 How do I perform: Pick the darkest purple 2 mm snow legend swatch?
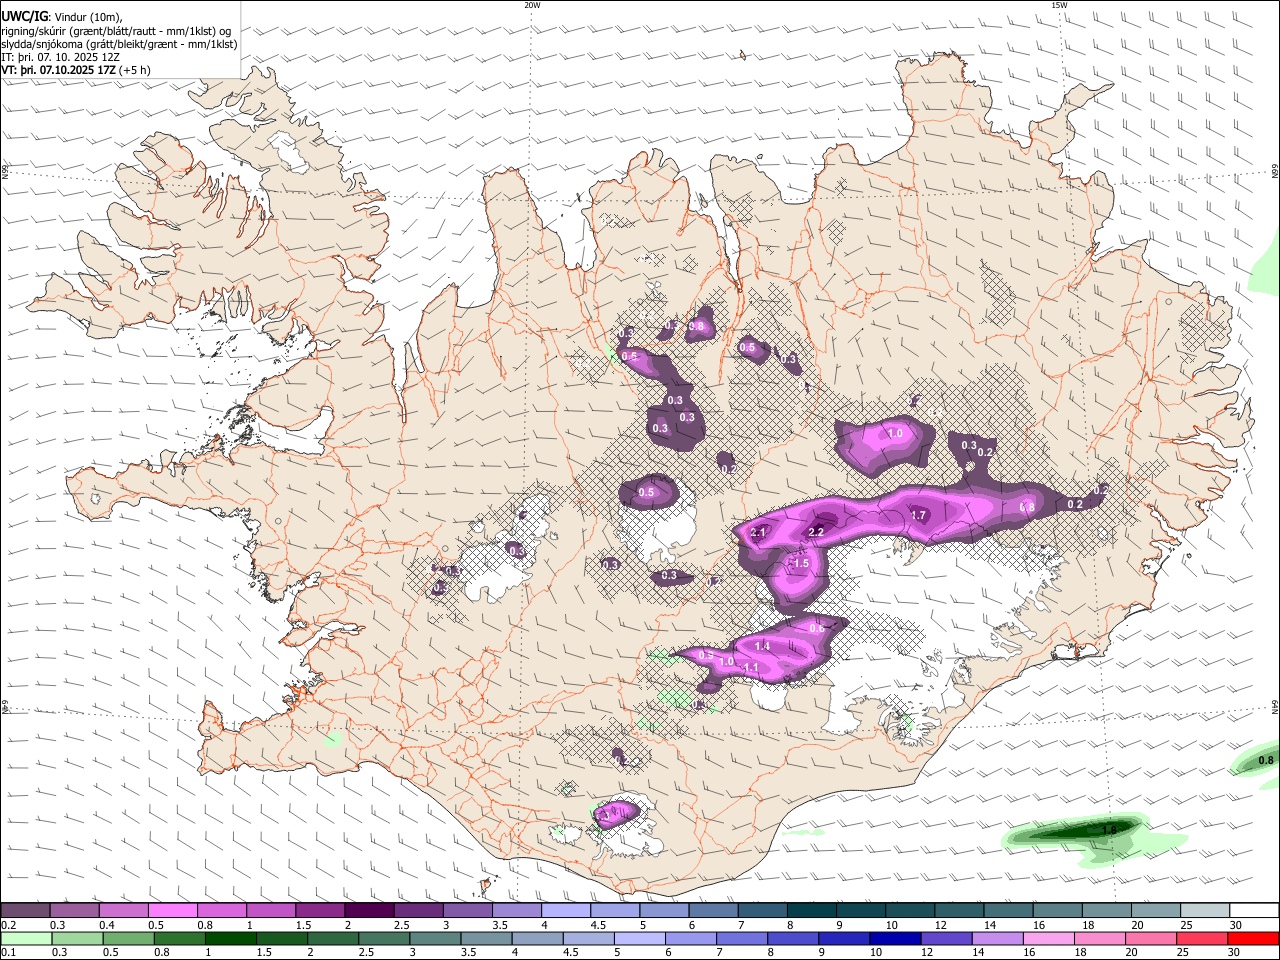(x=369, y=910)
